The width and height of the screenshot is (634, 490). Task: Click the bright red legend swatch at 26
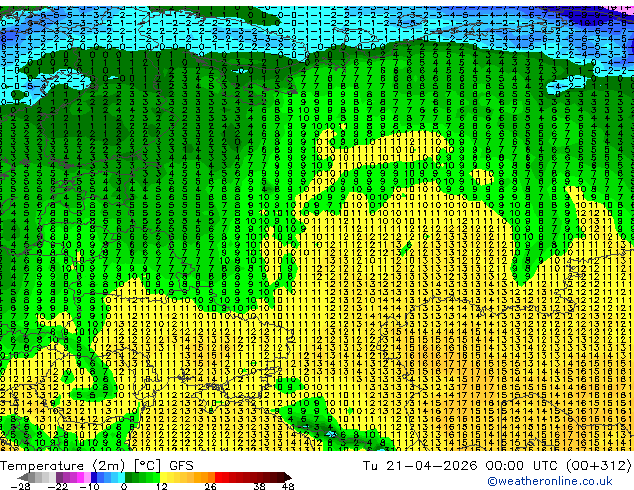(218, 477)
